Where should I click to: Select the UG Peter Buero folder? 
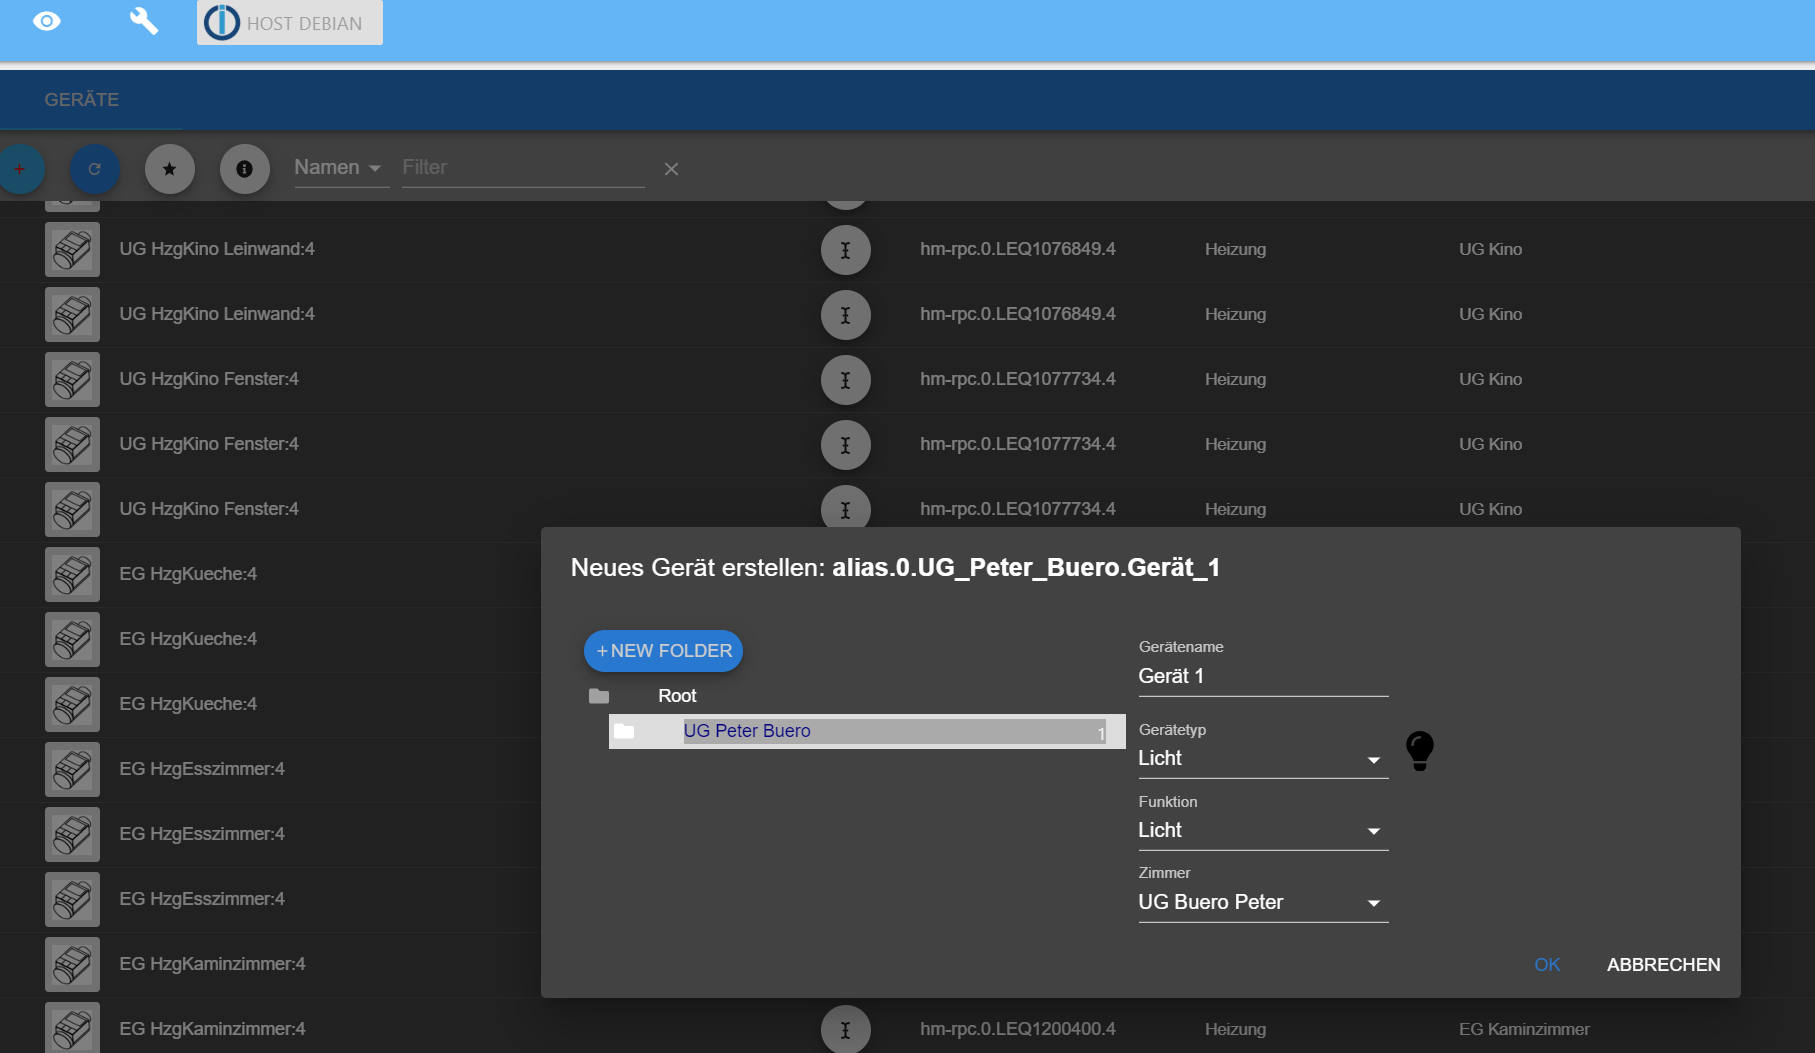point(867,731)
